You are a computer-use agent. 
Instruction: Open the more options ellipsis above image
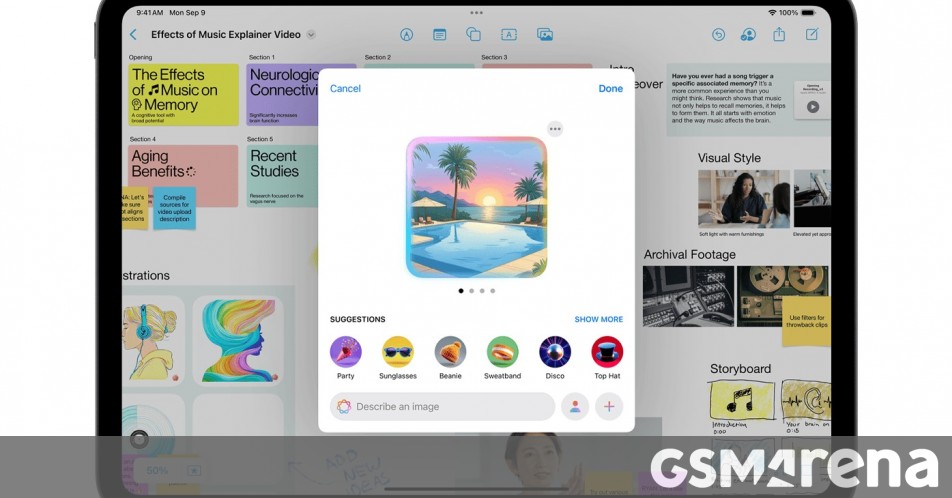coord(555,128)
